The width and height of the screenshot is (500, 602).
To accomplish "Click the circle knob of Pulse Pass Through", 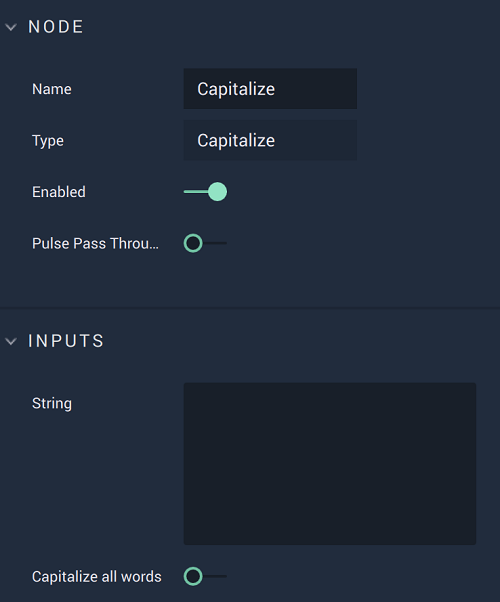I will [x=193, y=243].
